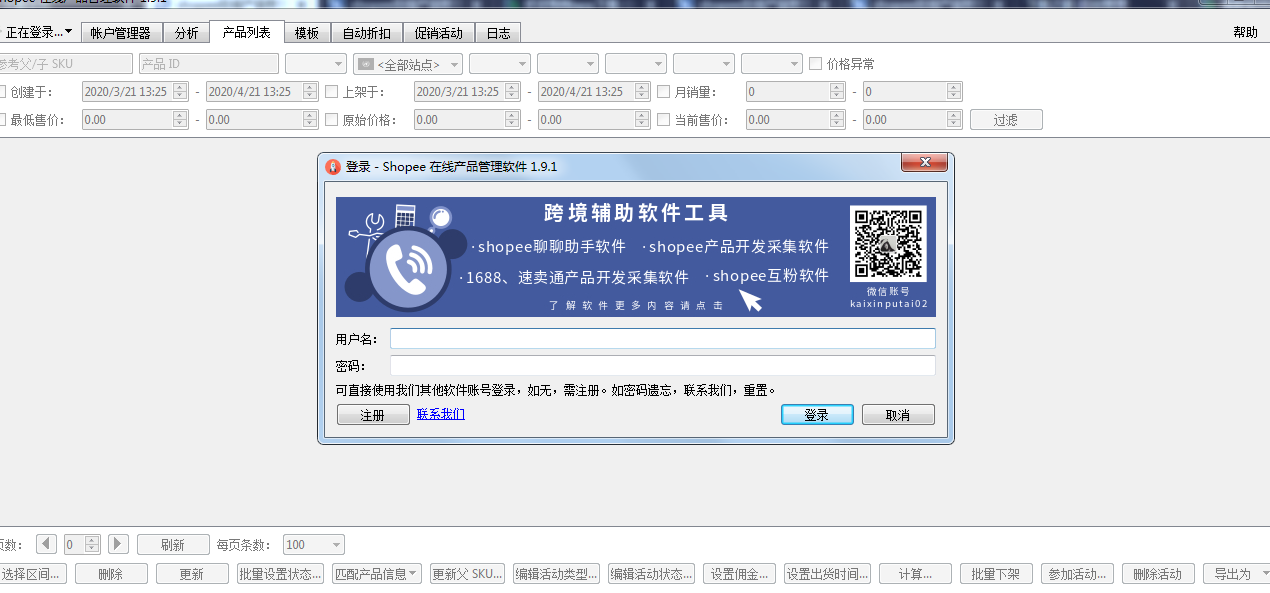Enable the 创建于 date filter checkbox
Screen dimensions: 1270x593
click(x=3, y=92)
